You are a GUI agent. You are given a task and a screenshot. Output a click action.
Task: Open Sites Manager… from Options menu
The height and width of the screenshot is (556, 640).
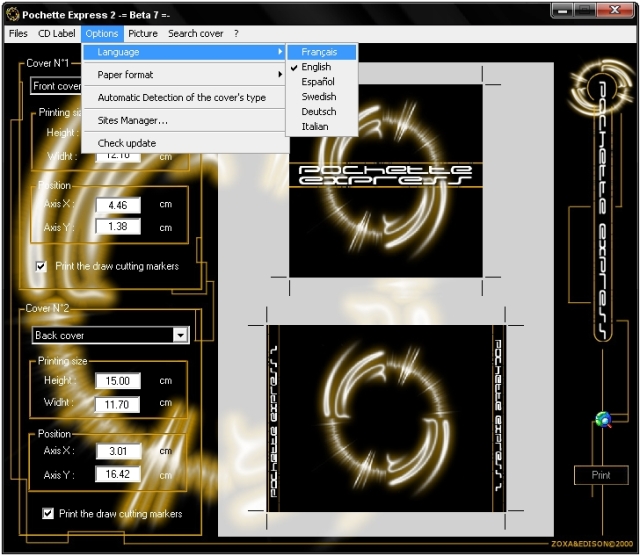pos(184,120)
